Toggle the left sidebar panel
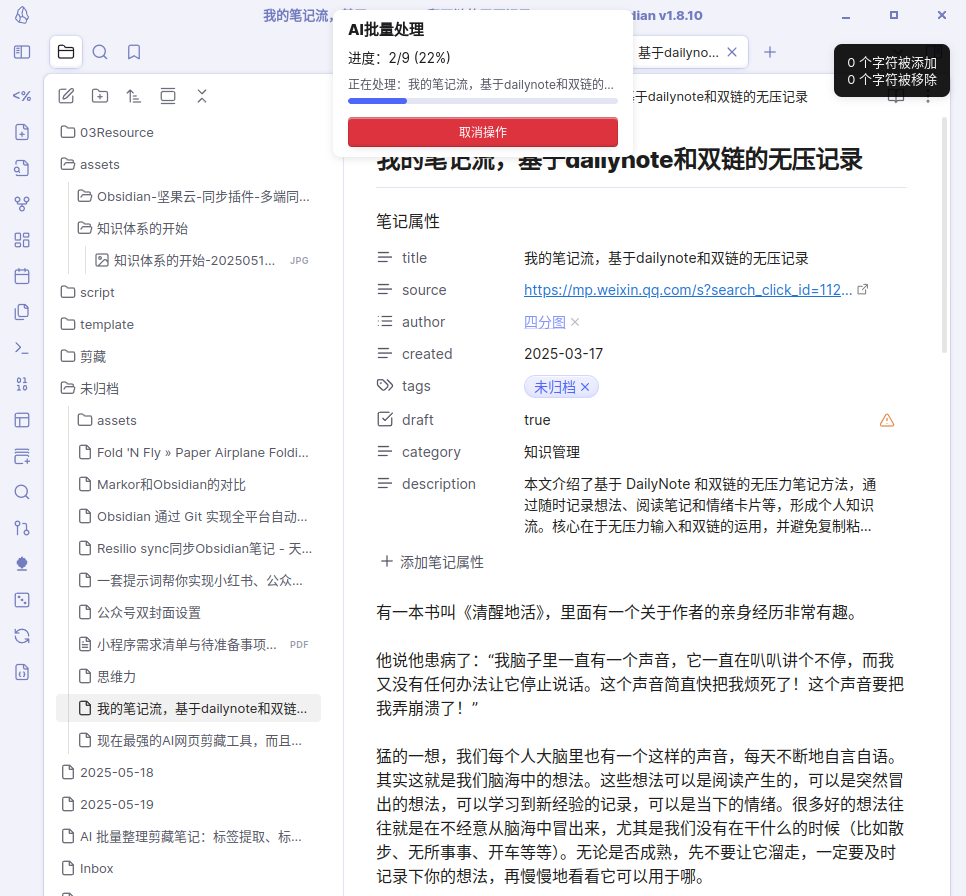This screenshot has height=896, width=966. (x=22, y=52)
